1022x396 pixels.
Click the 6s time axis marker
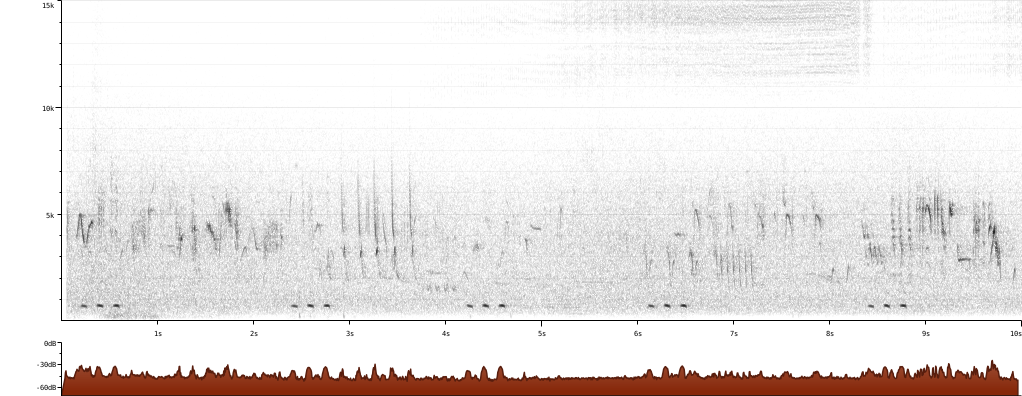coord(637,333)
